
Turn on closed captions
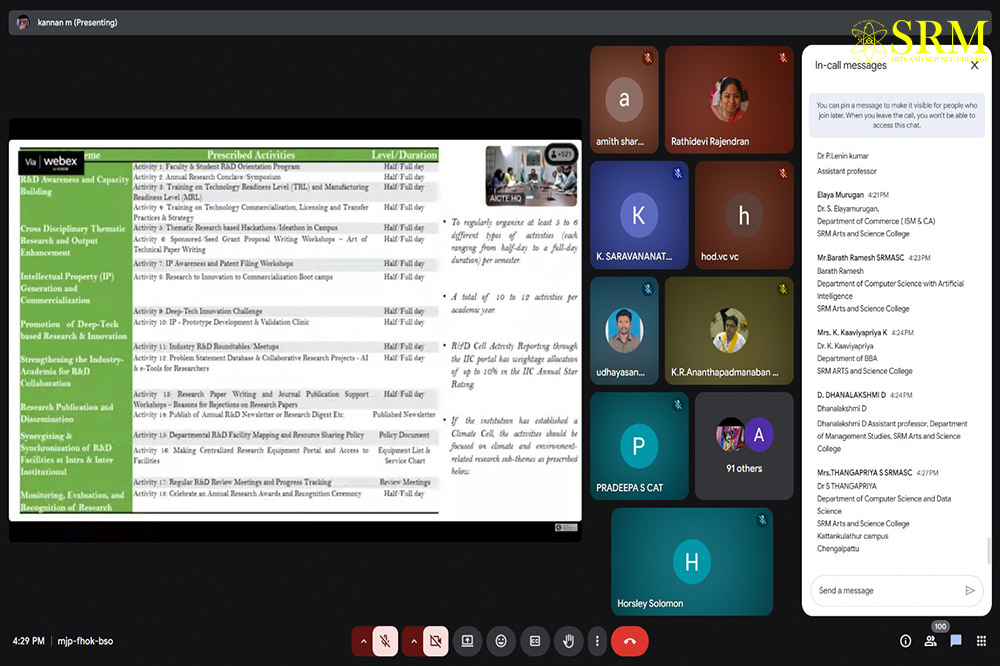coord(535,640)
